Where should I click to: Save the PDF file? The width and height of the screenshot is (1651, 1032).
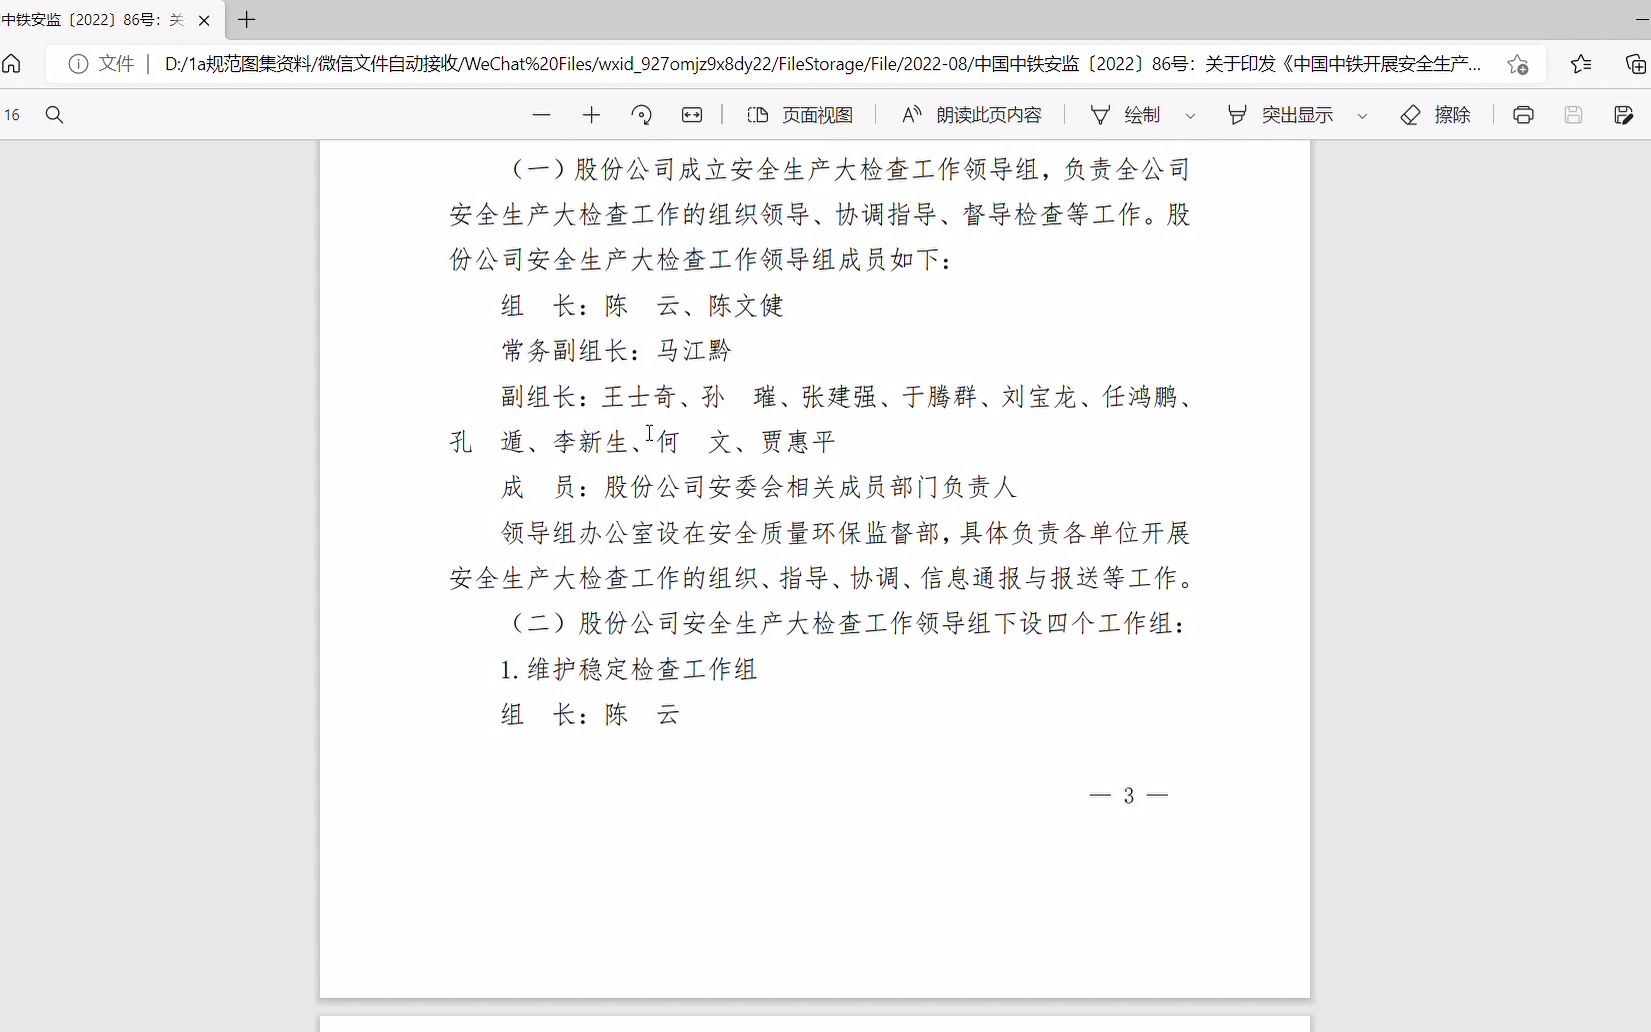1572,114
